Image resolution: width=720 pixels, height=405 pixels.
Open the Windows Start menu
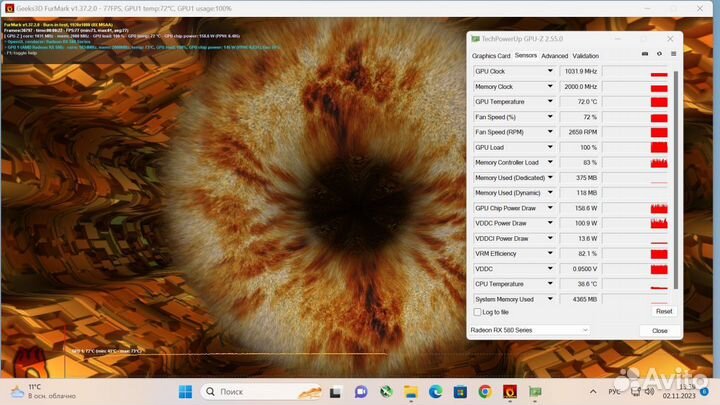(x=184, y=391)
